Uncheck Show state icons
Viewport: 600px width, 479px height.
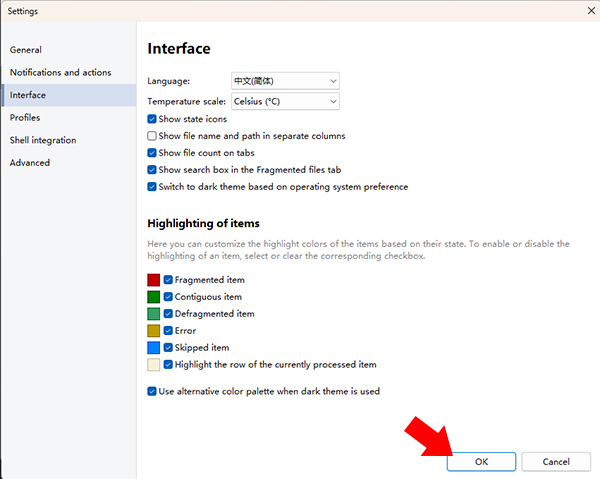(152, 119)
